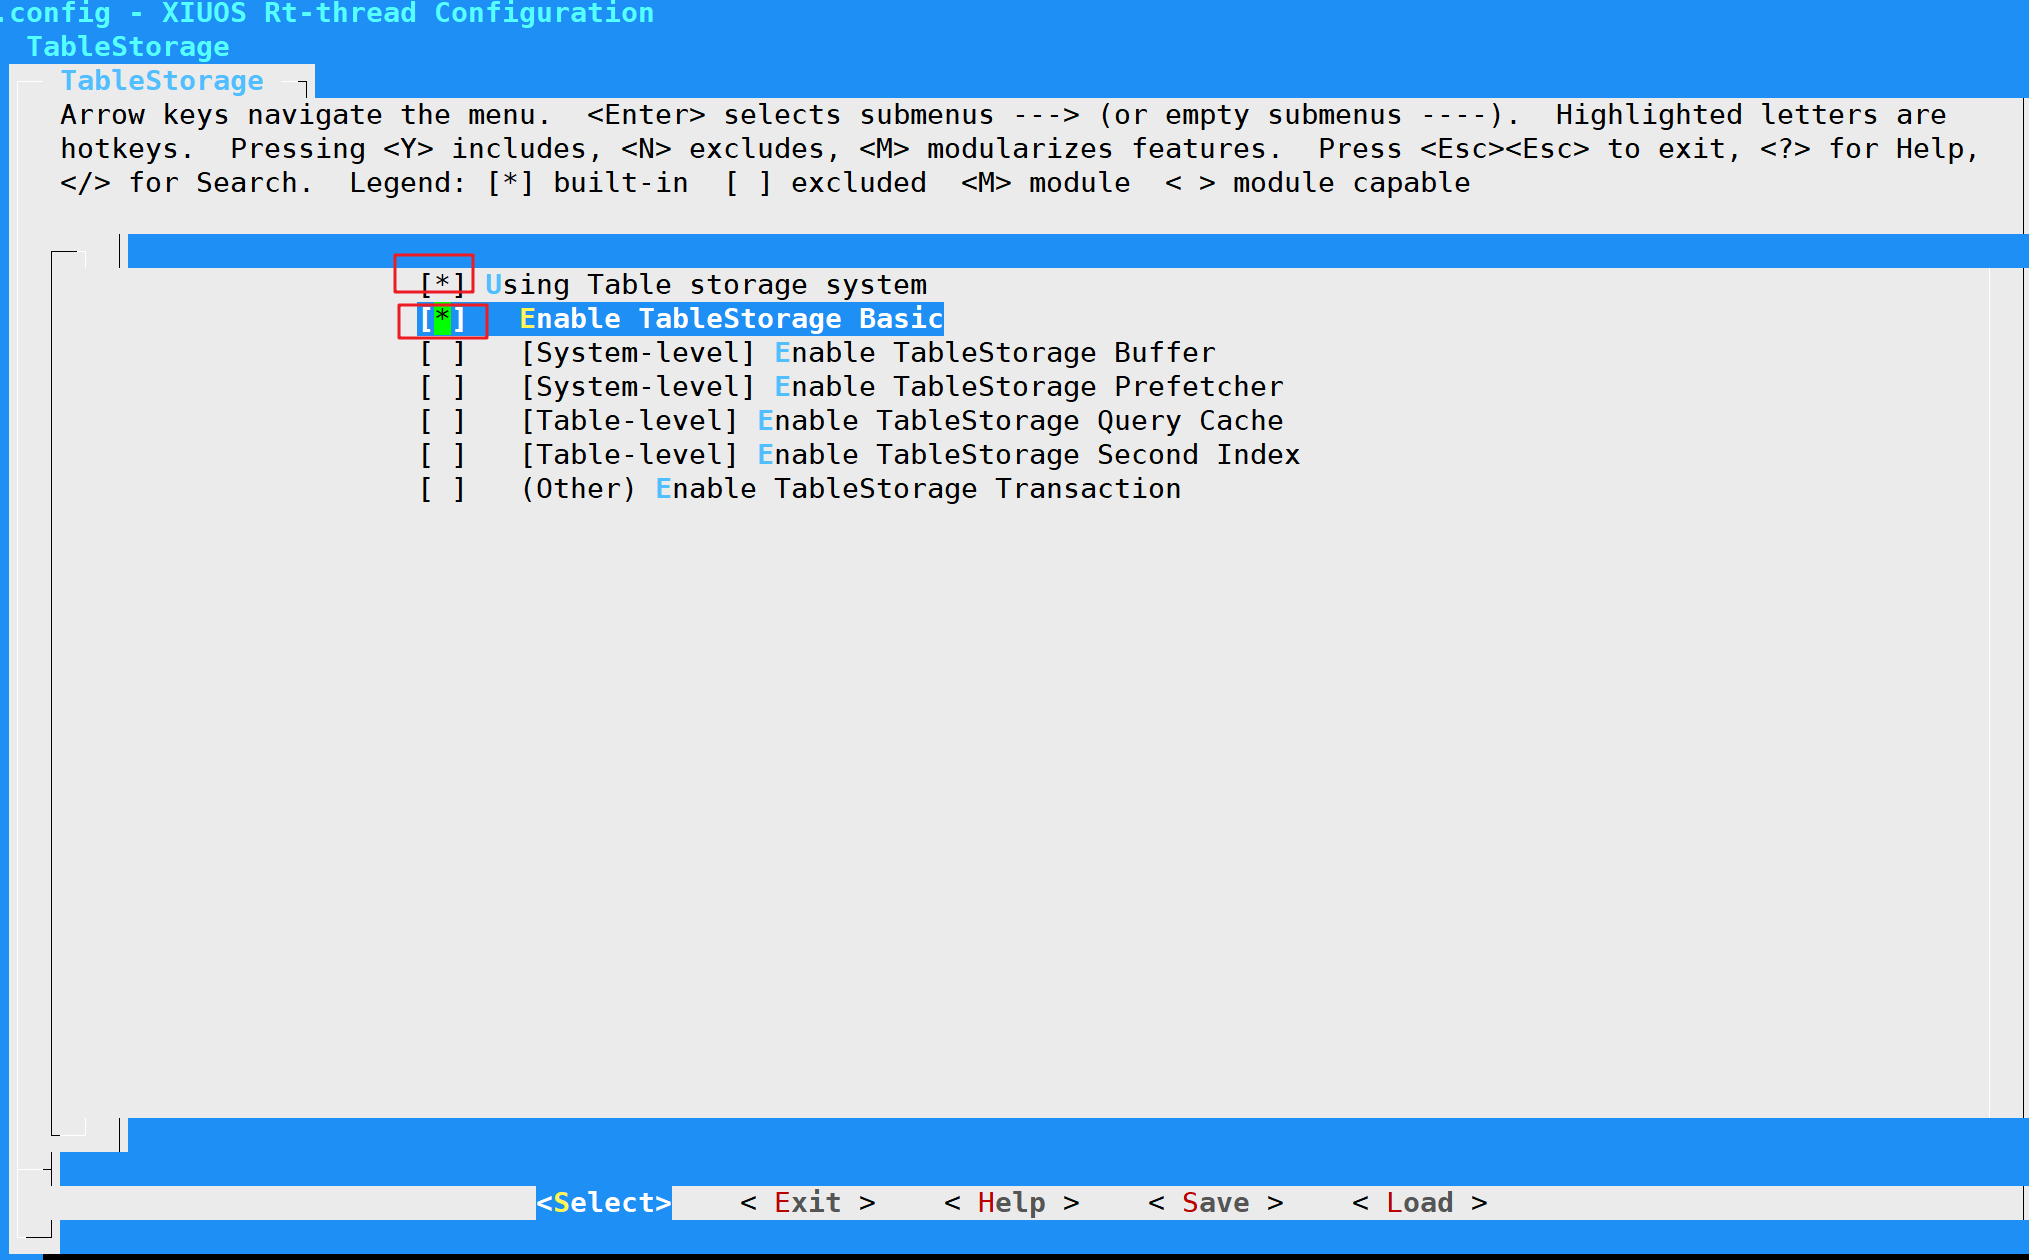
Task: Enable the TableStorage Transaction checkbox
Action: tap(443, 489)
